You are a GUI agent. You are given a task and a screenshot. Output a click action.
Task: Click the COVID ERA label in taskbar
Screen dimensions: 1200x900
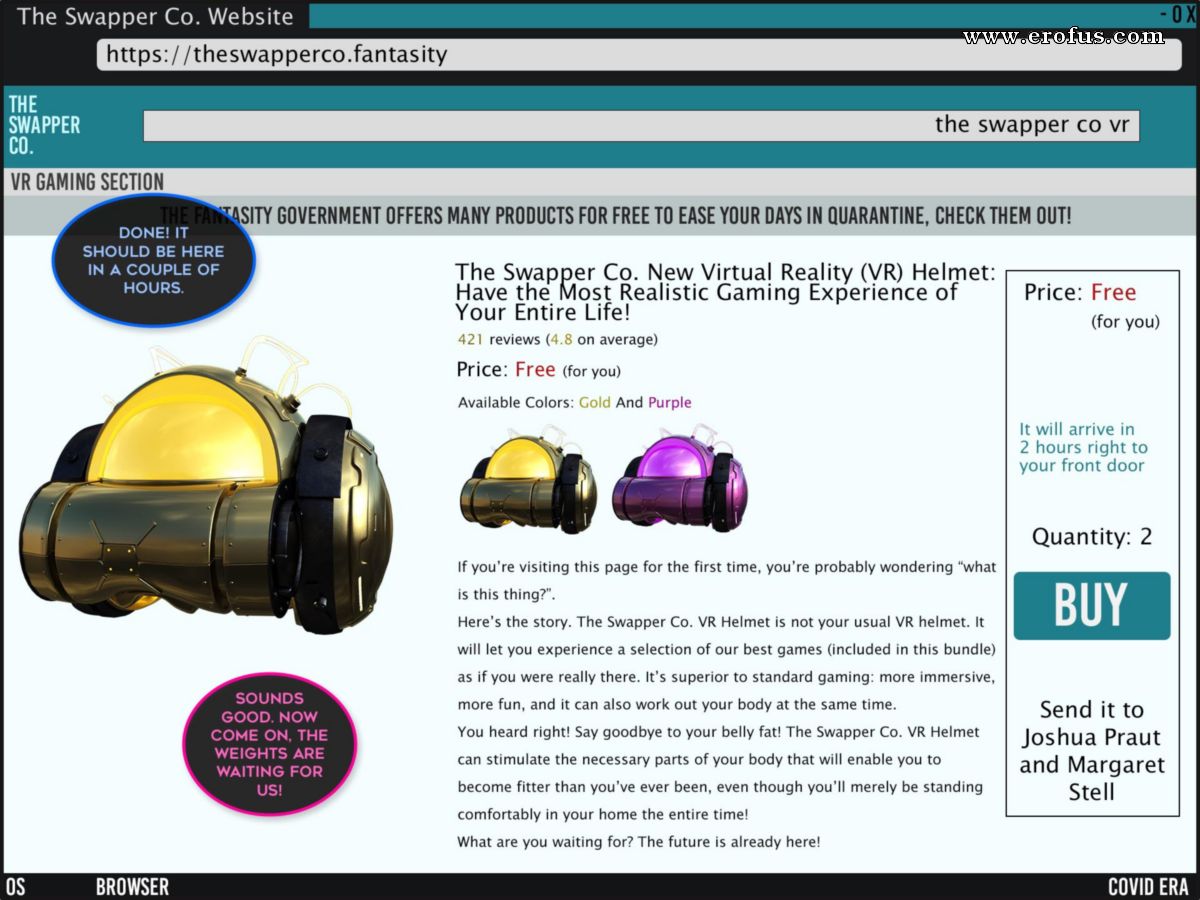point(1147,887)
